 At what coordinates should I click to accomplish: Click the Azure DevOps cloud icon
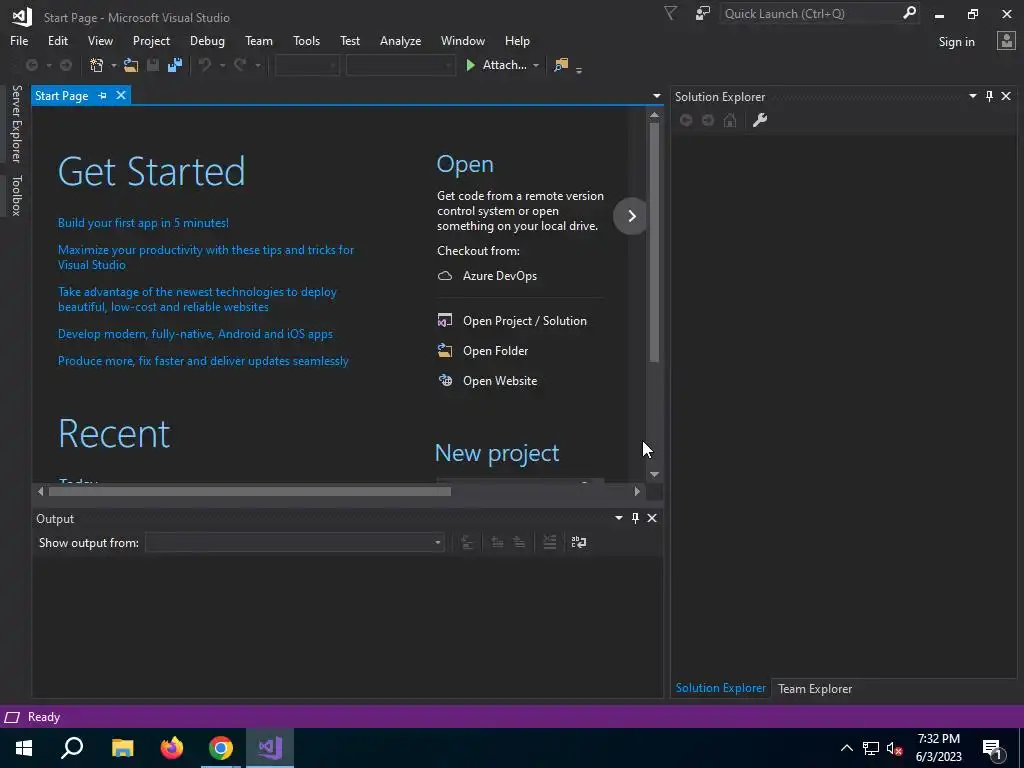[x=445, y=276]
